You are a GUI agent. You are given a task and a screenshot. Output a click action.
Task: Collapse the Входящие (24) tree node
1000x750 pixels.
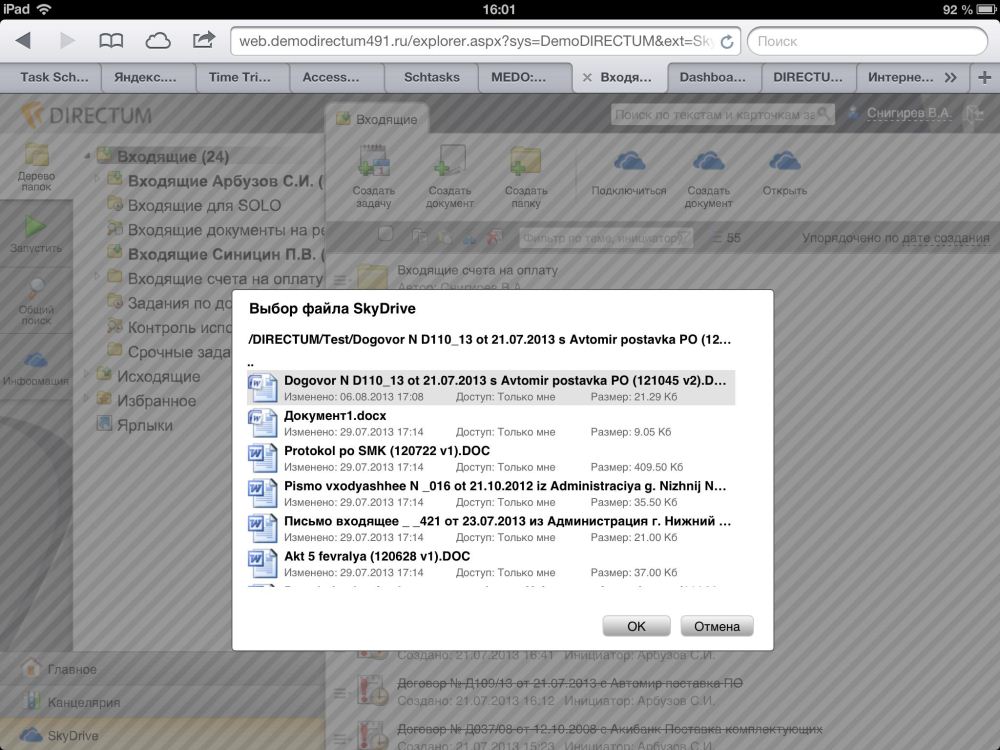point(87,156)
